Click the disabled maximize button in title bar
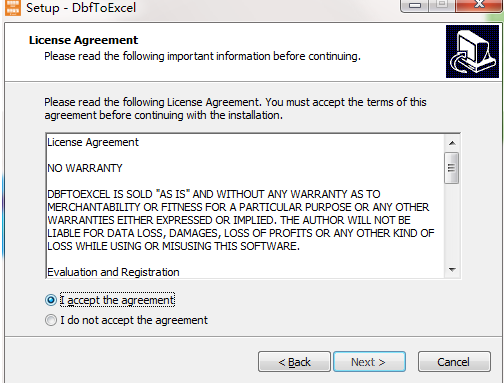The width and height of the screenshot is (504, 383). (442, 5)
